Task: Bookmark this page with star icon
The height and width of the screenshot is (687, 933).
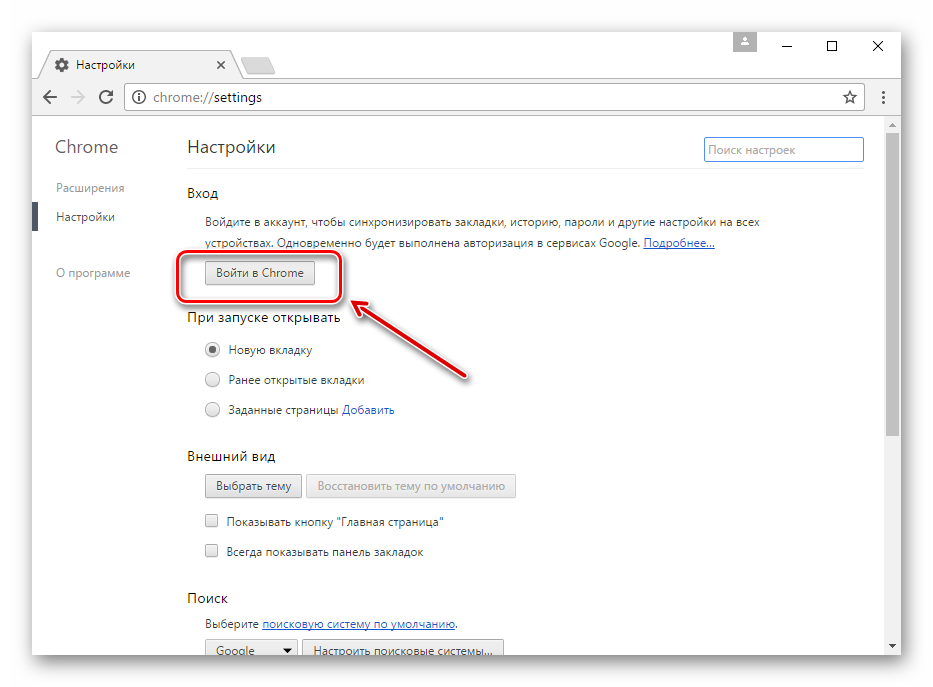Action: click(x=849, y=98)
